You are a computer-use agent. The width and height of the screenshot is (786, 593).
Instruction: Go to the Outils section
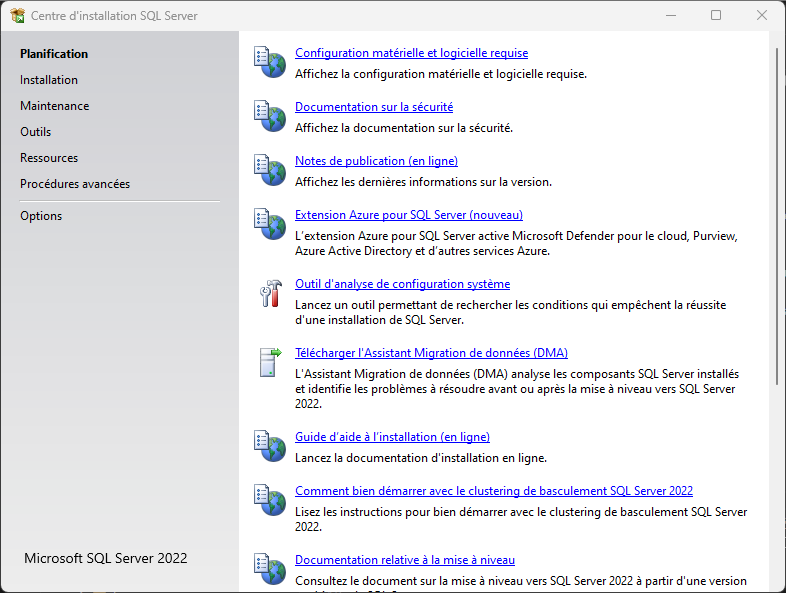click(x=36, y=132)
